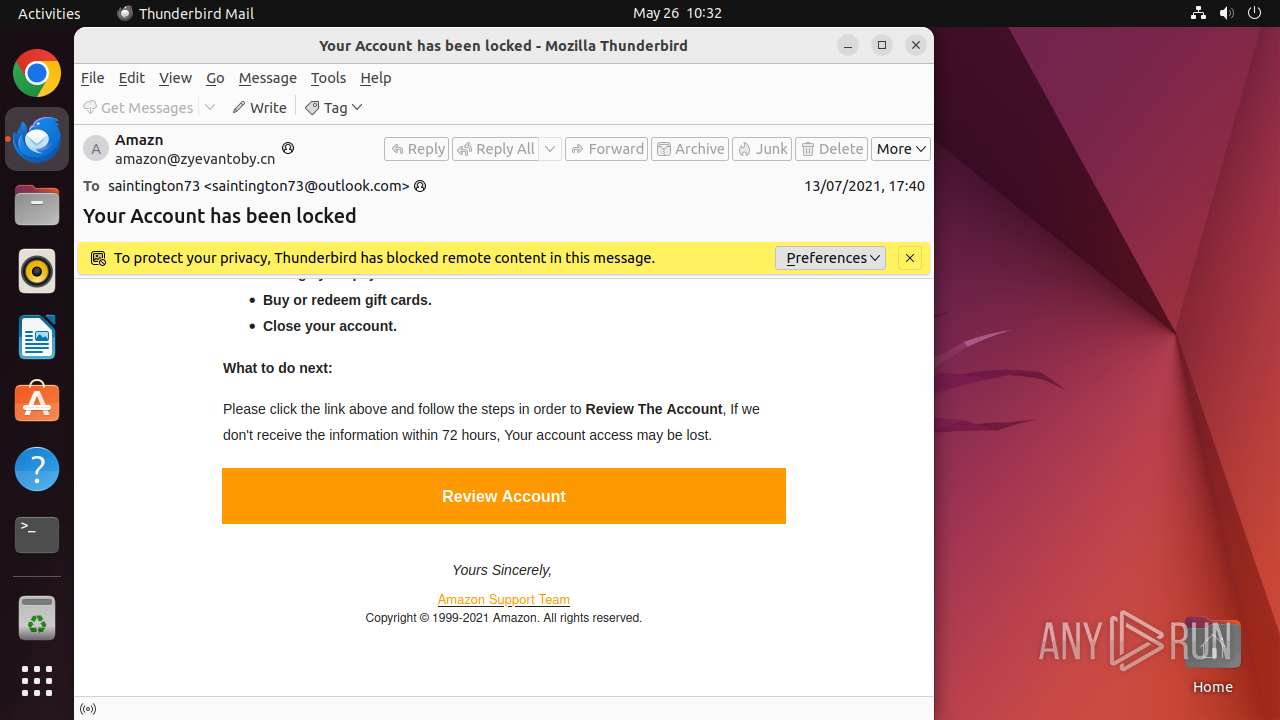Click Thunderbird icon in the dock
The height and width of the screenshot is (720, 1280).
point(37,139)
